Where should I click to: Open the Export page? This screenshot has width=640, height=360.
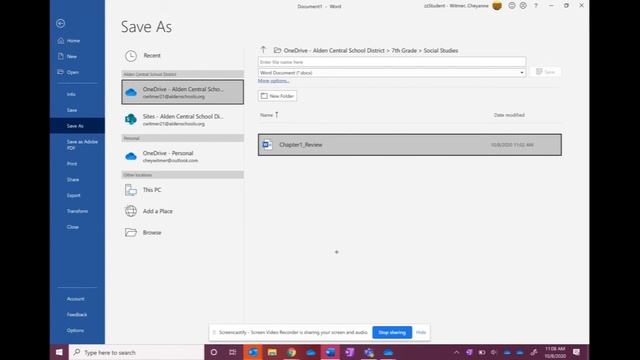coord(73,196)
